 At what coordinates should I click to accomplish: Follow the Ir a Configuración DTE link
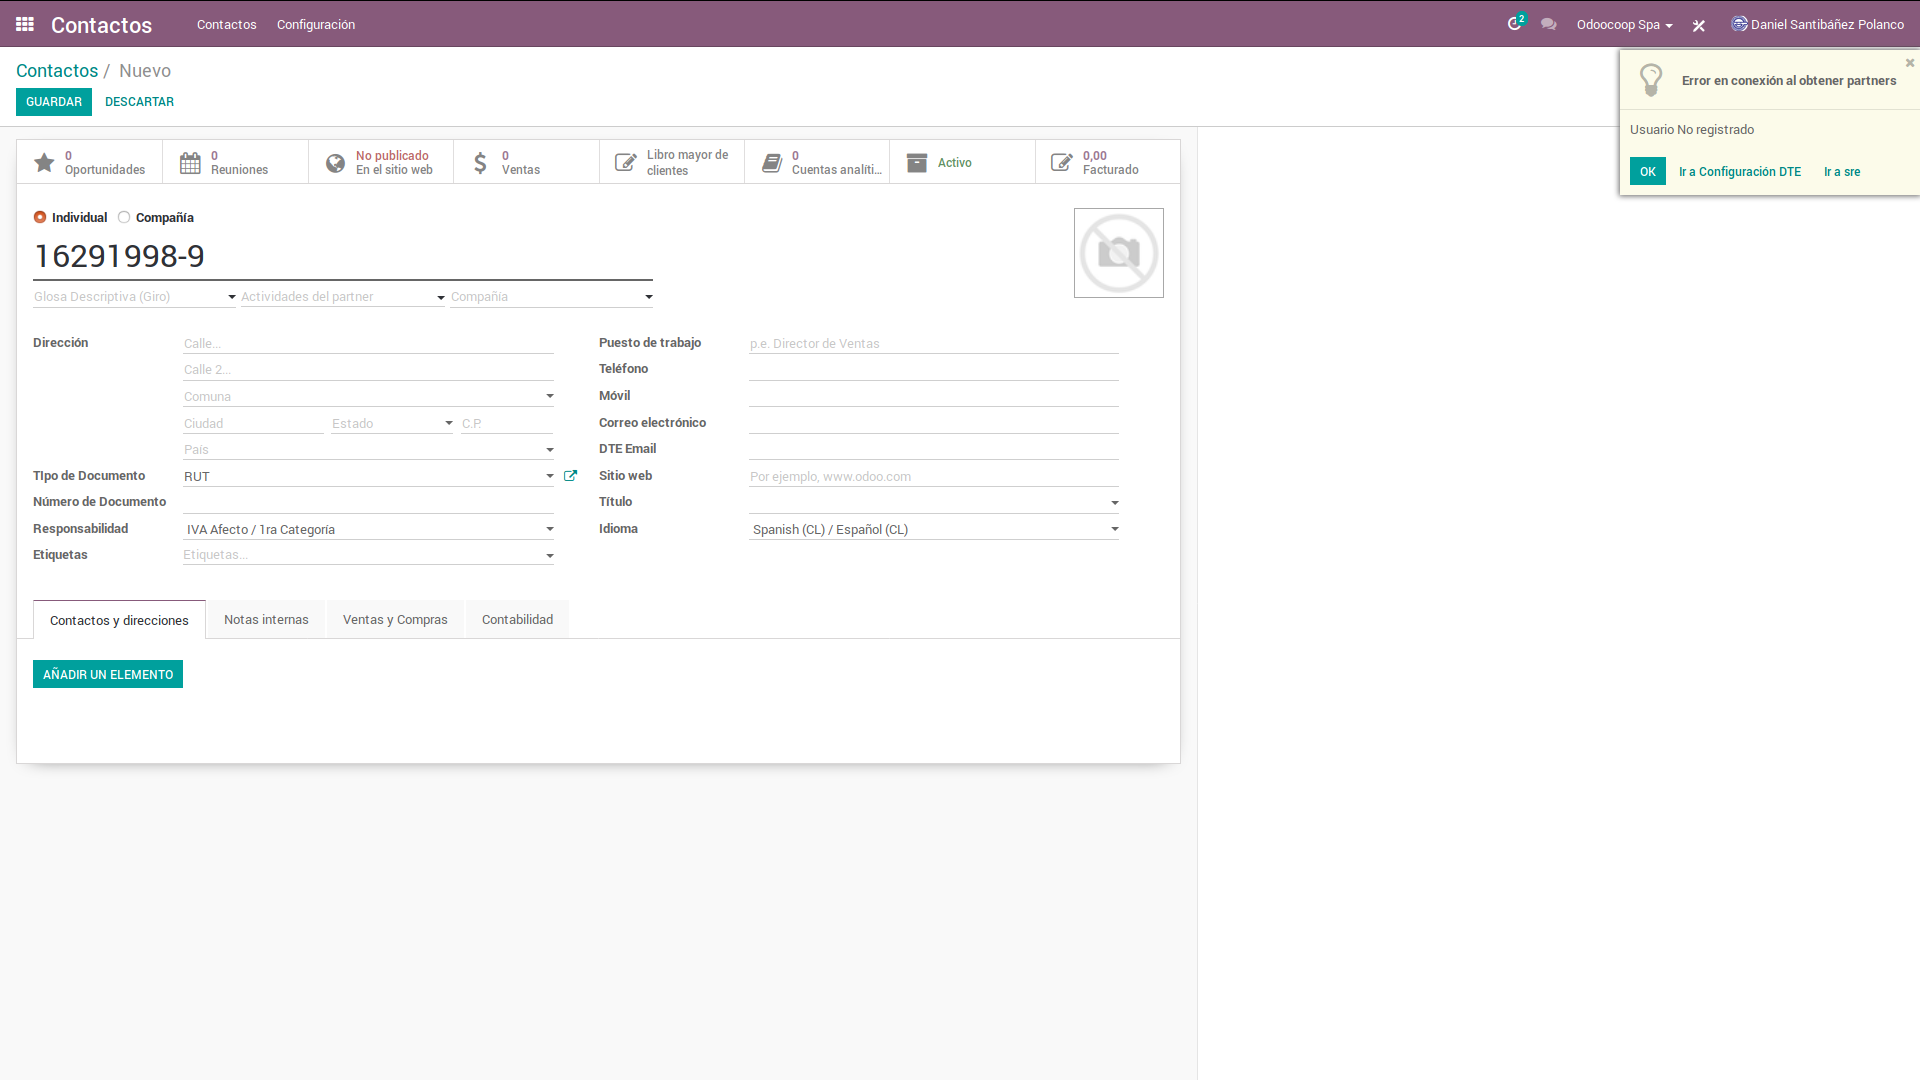click(x=1739, y=172)
